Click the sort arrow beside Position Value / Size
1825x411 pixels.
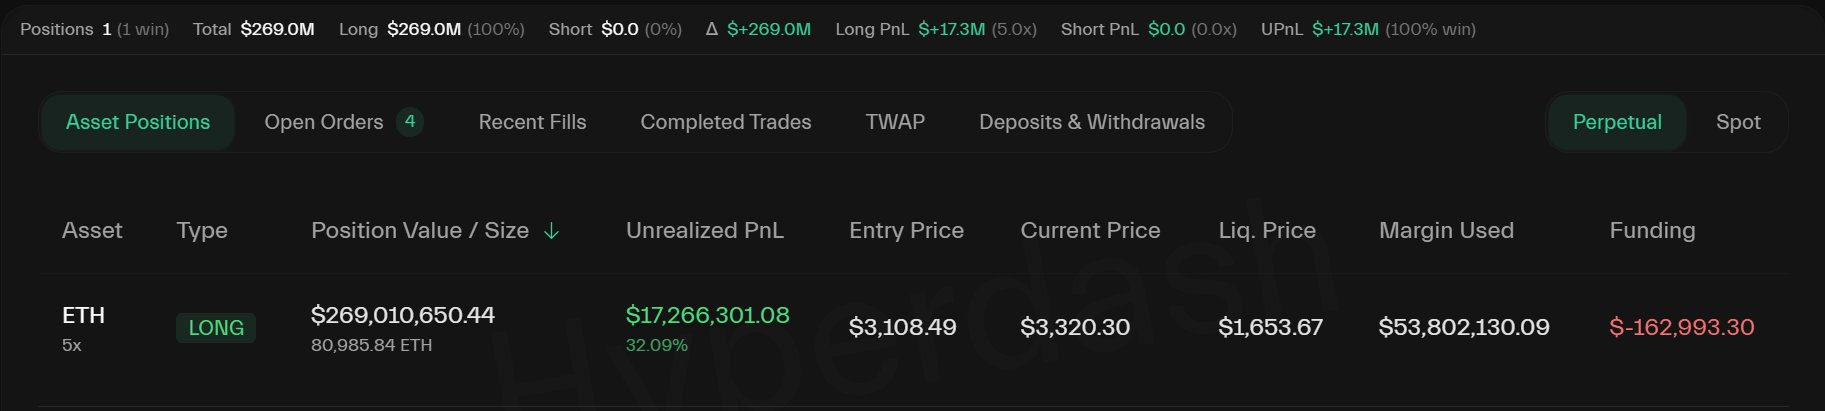coord(551,231)
